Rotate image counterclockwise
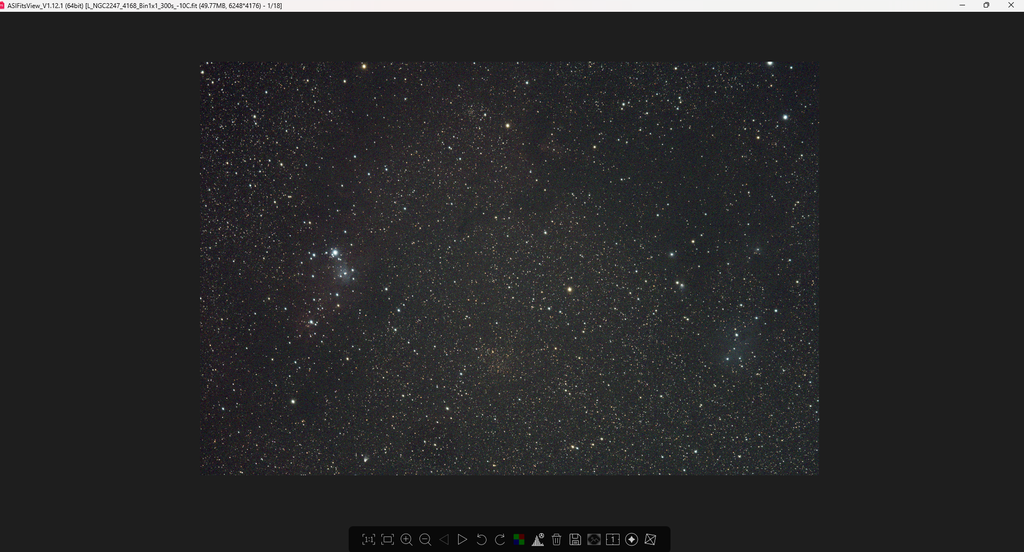 pyautogui.click(x=481, y=540)
